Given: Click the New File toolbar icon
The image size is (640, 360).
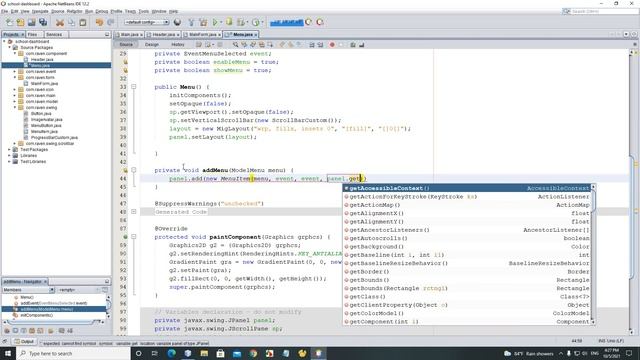Looking at the screenshot, I should pos(9,22).
